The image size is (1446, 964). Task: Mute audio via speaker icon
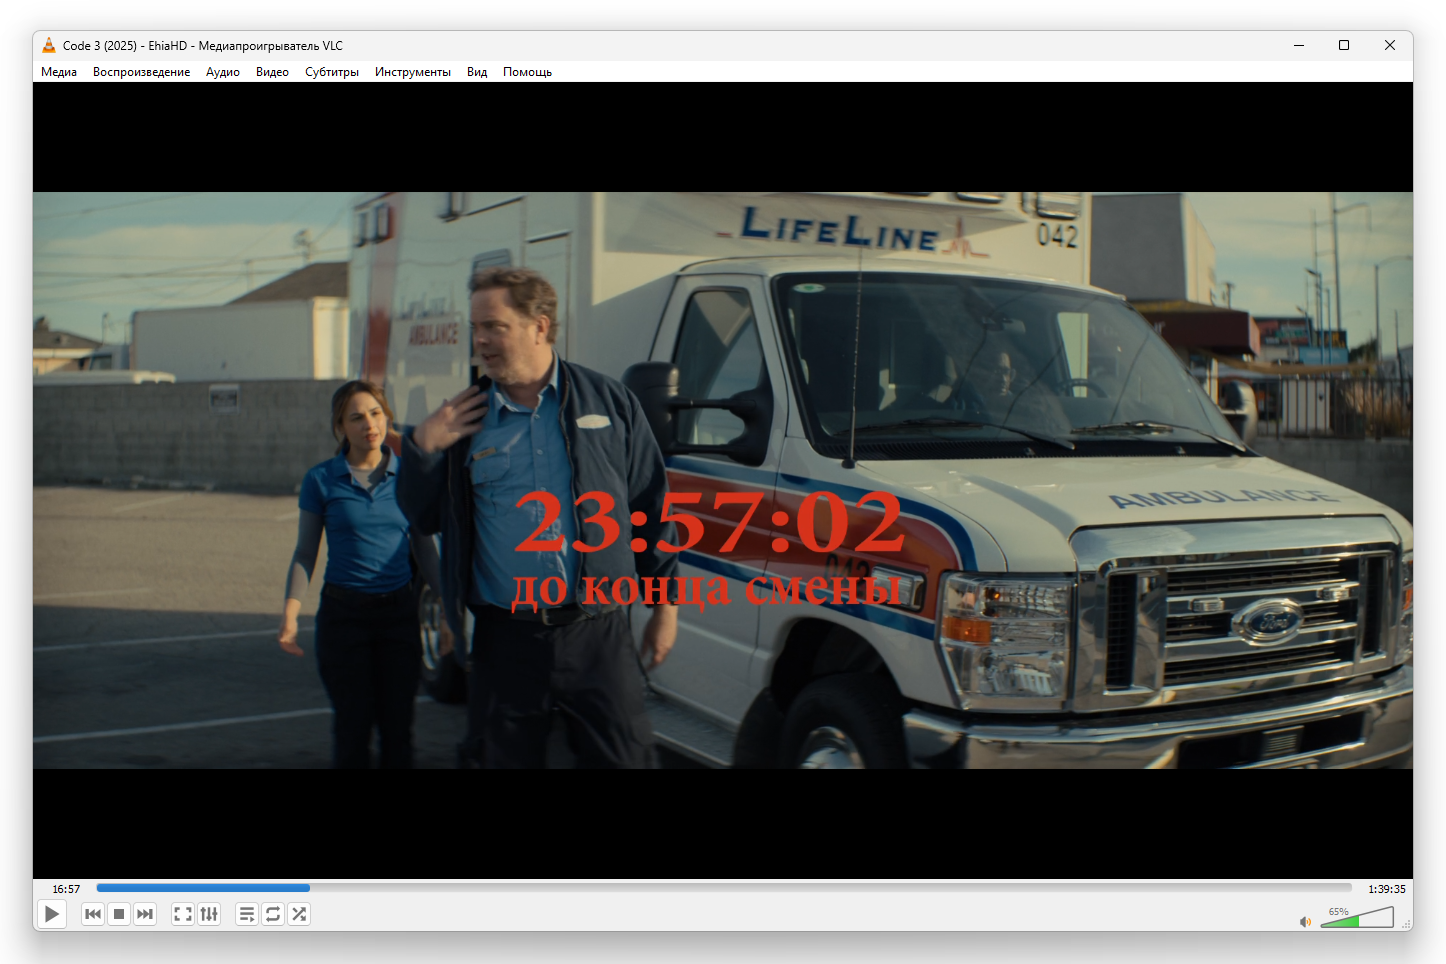(x=1305, y=921)
